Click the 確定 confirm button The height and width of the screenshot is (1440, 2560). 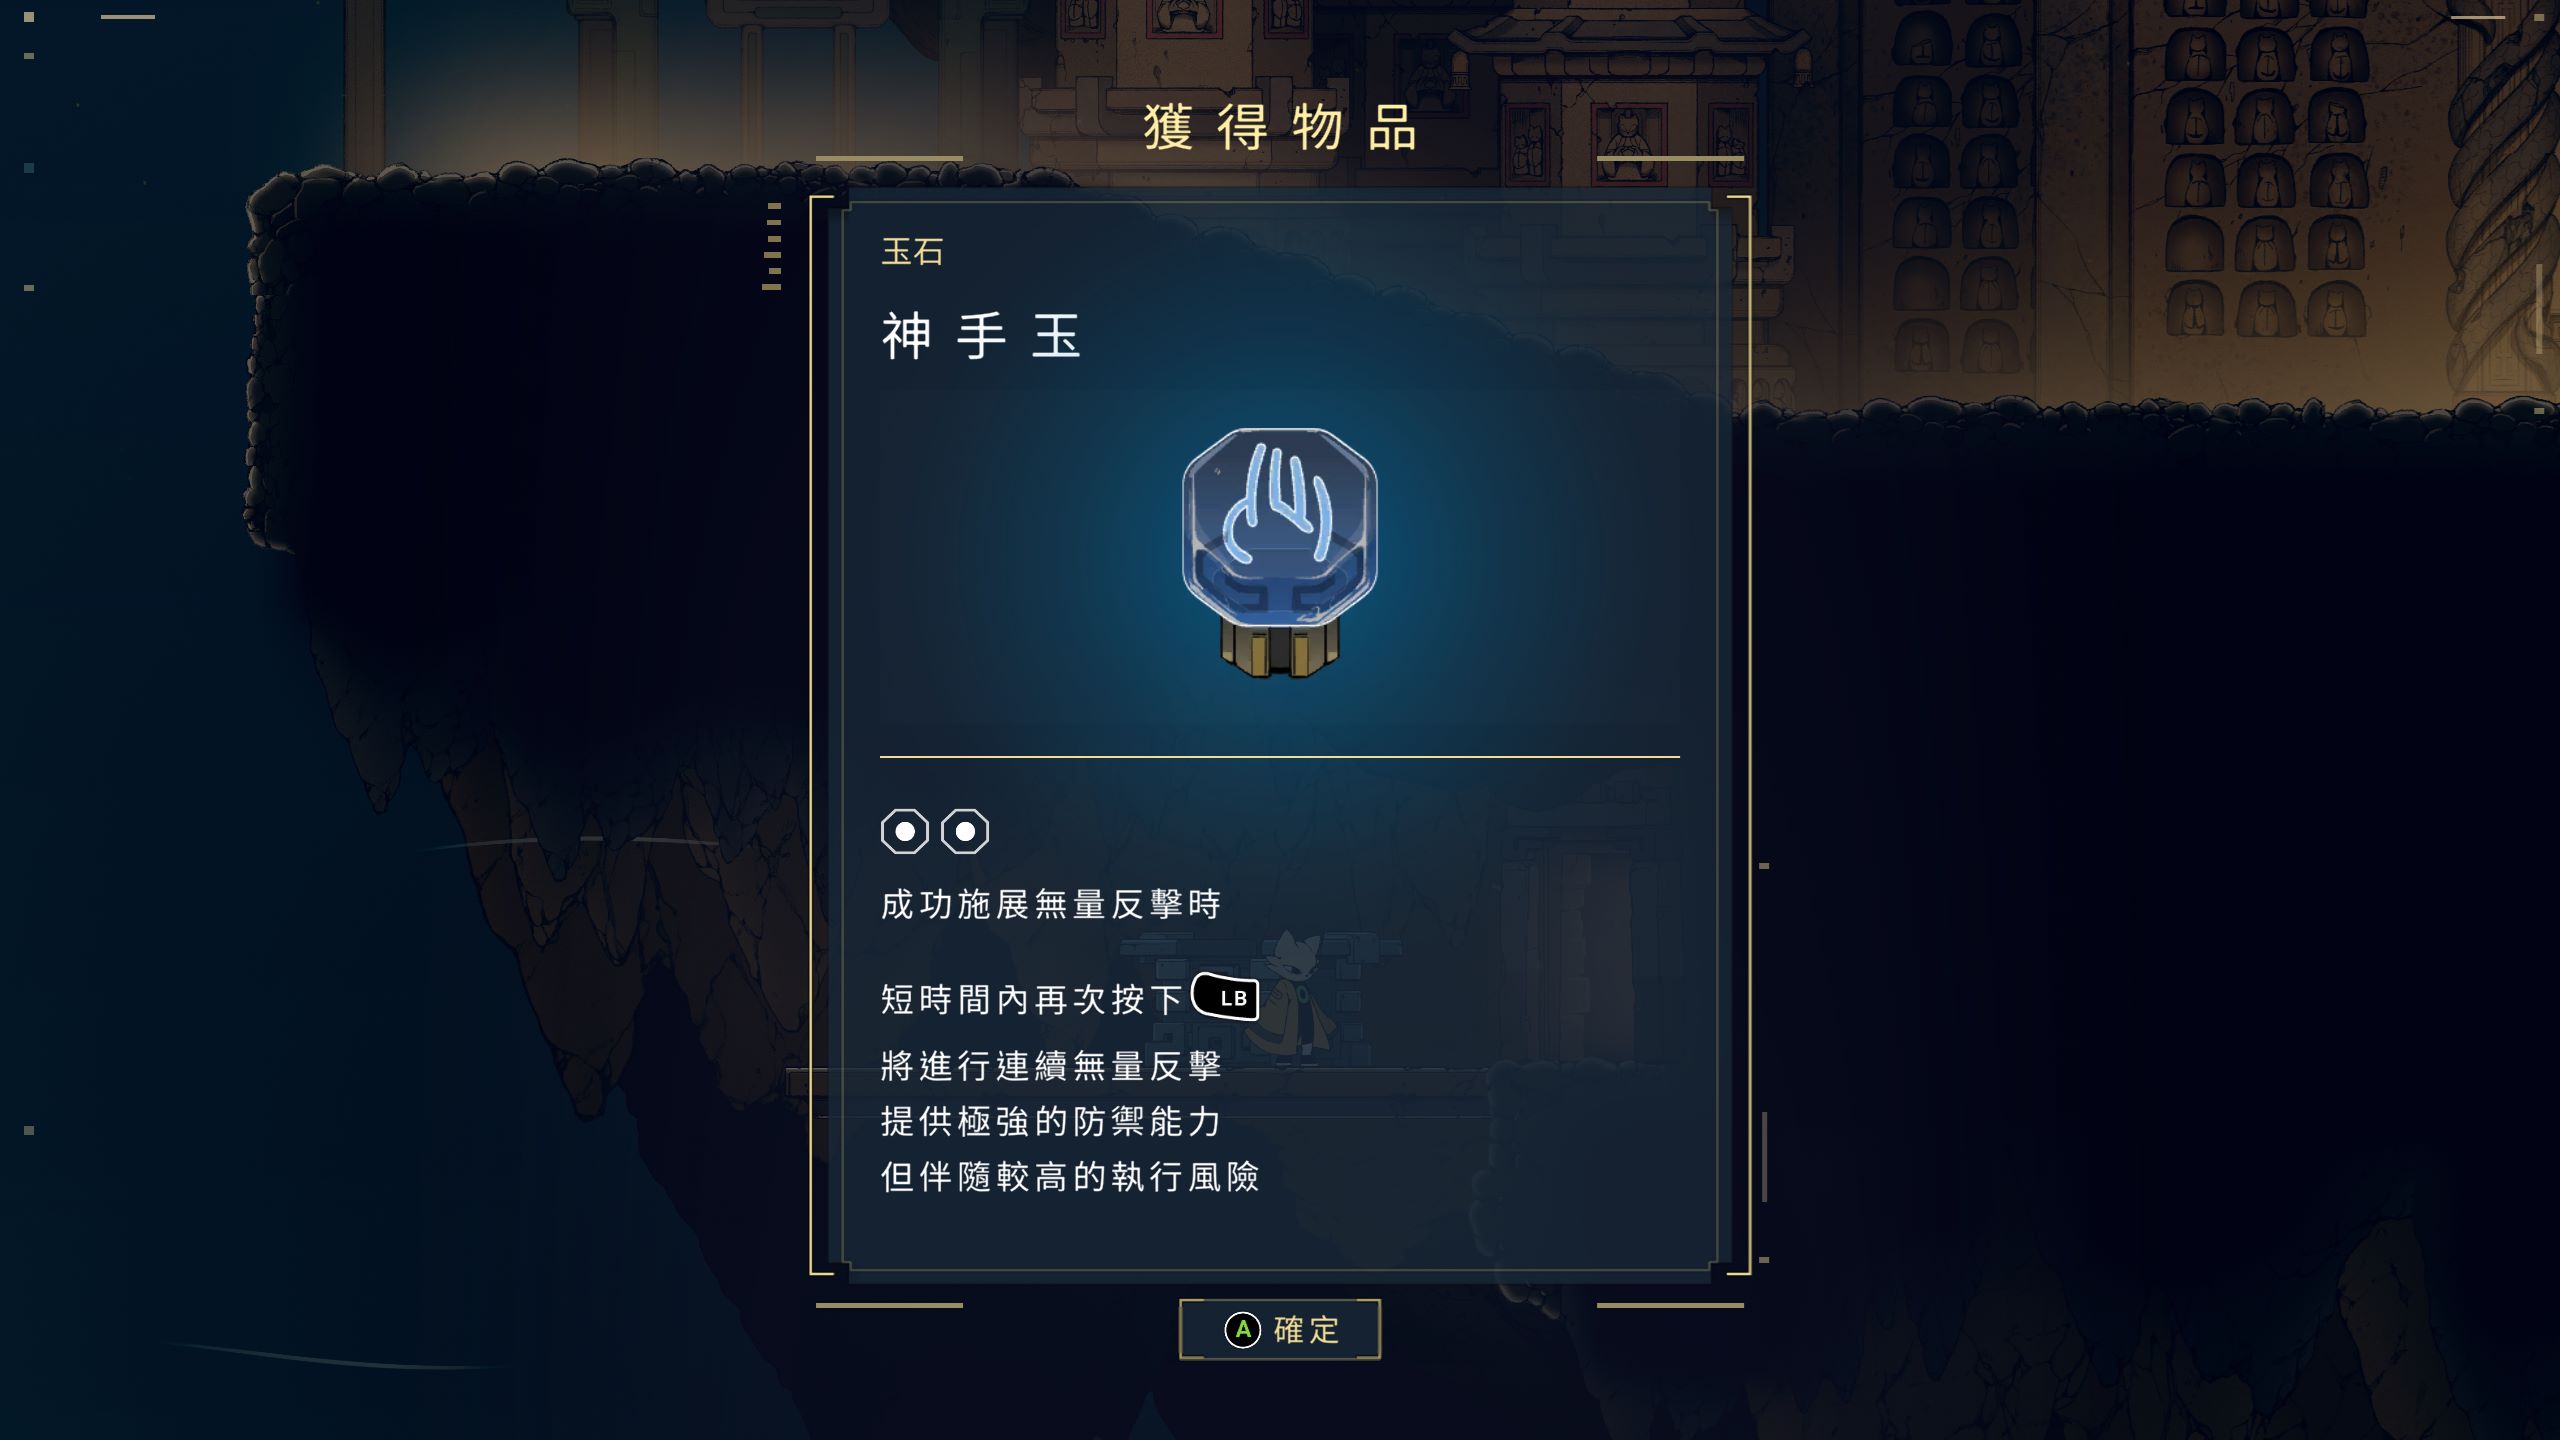(1279, 1329)
